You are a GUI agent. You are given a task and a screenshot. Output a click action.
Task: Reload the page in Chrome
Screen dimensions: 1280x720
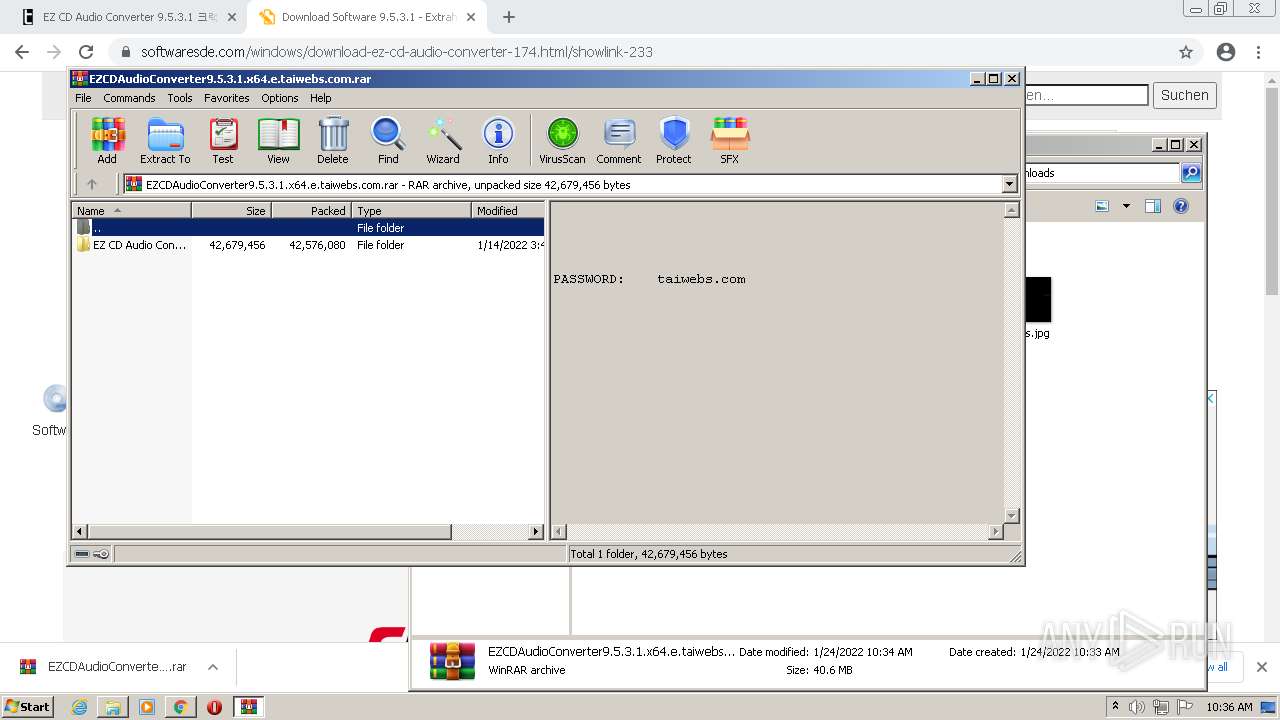(x=86, y=52)
